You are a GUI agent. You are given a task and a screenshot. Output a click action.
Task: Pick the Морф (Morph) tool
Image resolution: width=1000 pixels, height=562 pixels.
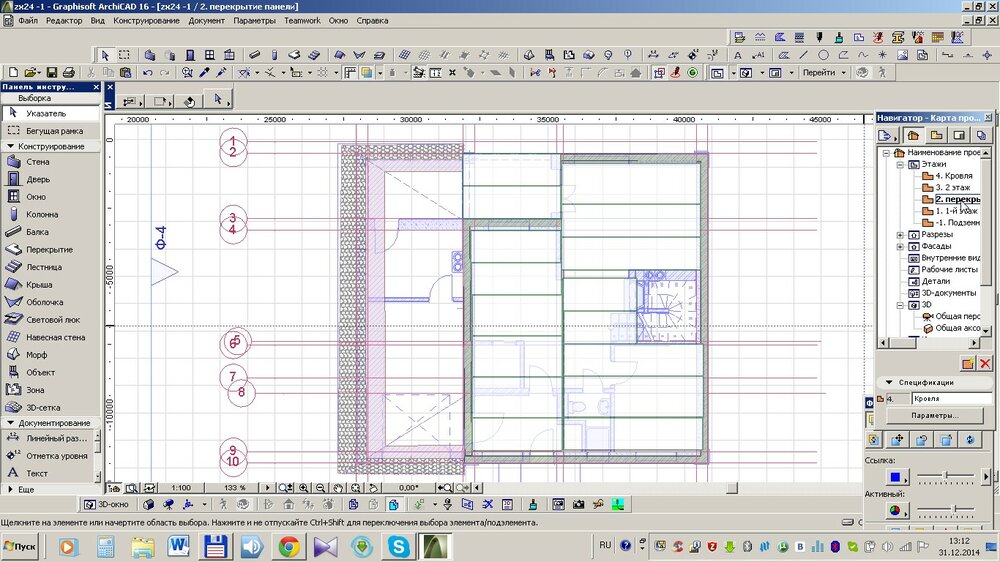point(36,355)
